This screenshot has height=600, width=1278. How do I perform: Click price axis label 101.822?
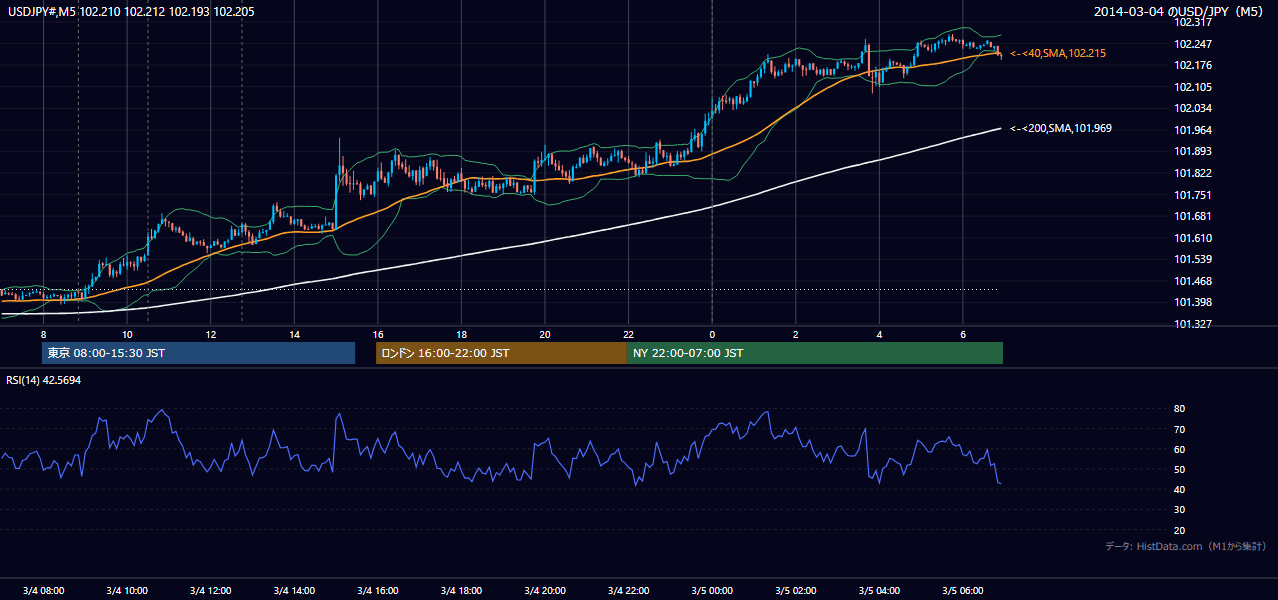(1193, 173)
